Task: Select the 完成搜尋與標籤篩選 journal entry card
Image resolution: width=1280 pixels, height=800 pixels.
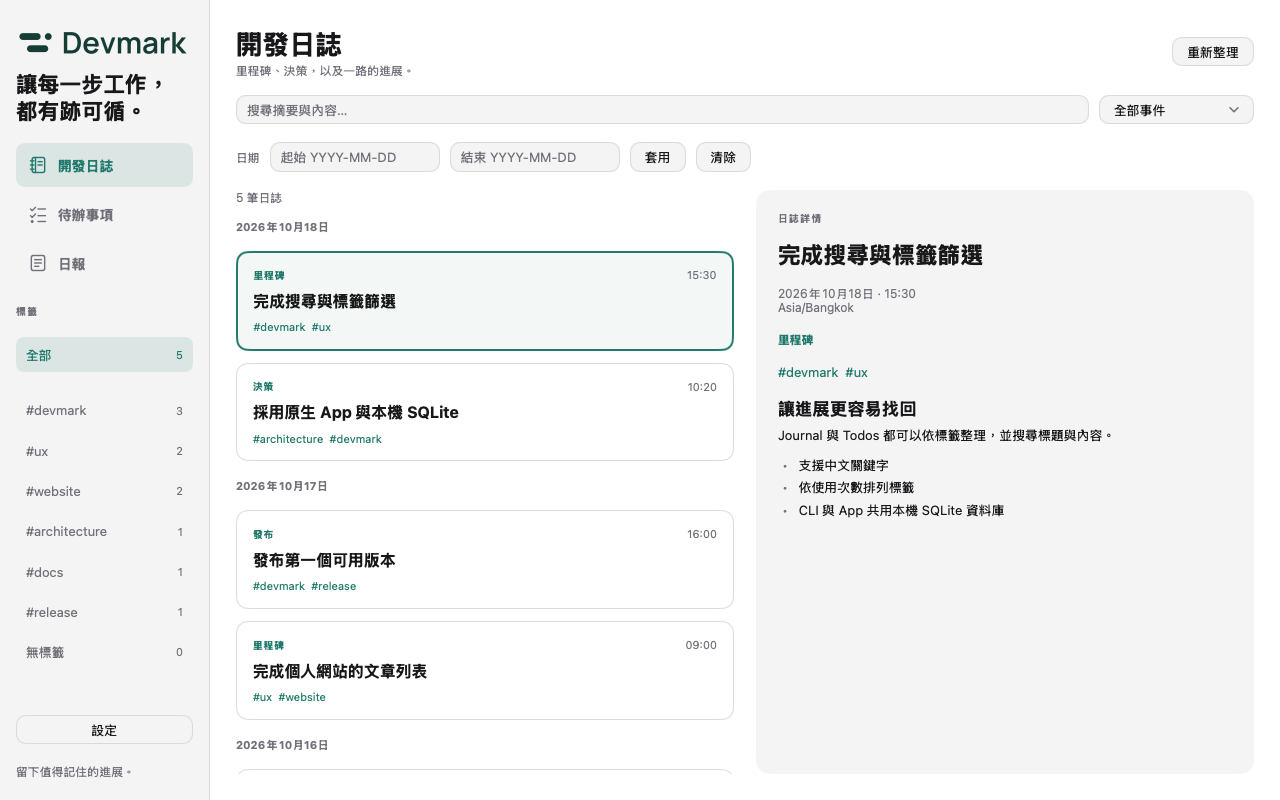Action: click(485, 301)
